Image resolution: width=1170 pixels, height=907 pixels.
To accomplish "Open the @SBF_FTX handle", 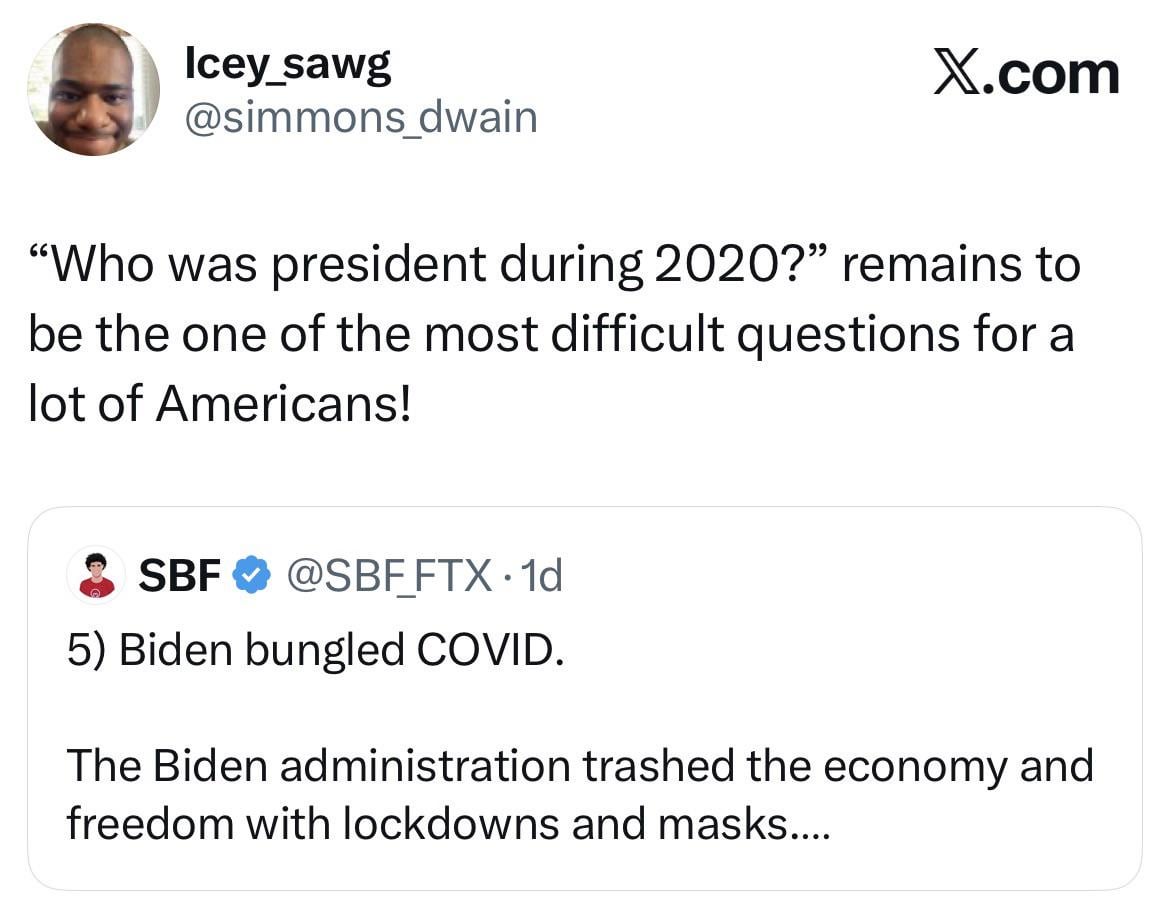I will tap(389, 575).
